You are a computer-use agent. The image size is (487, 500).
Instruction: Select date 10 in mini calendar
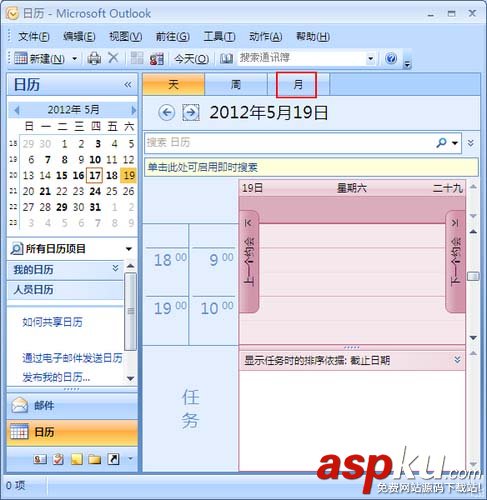click(x=95, y=159)
